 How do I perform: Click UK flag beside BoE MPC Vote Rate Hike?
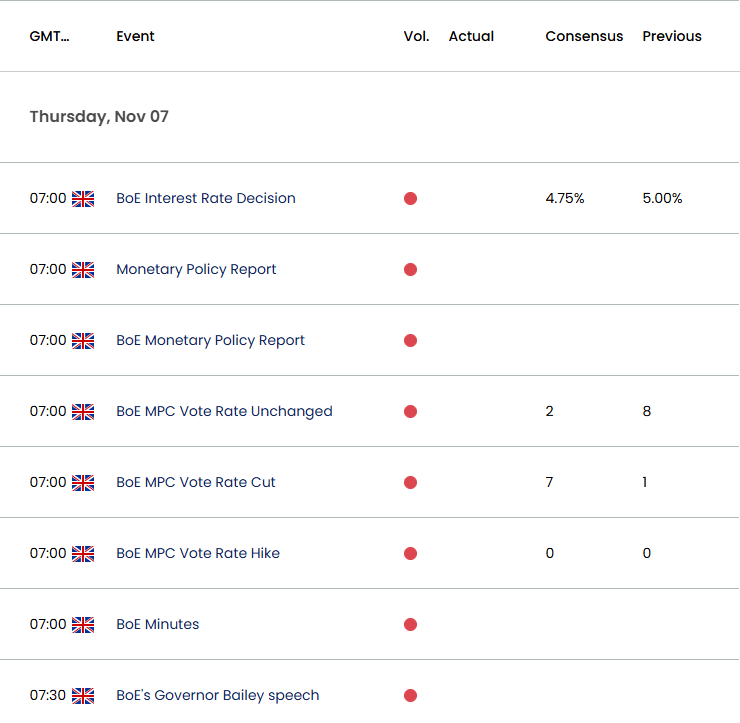pyautogui.click(x=83, y=554)
